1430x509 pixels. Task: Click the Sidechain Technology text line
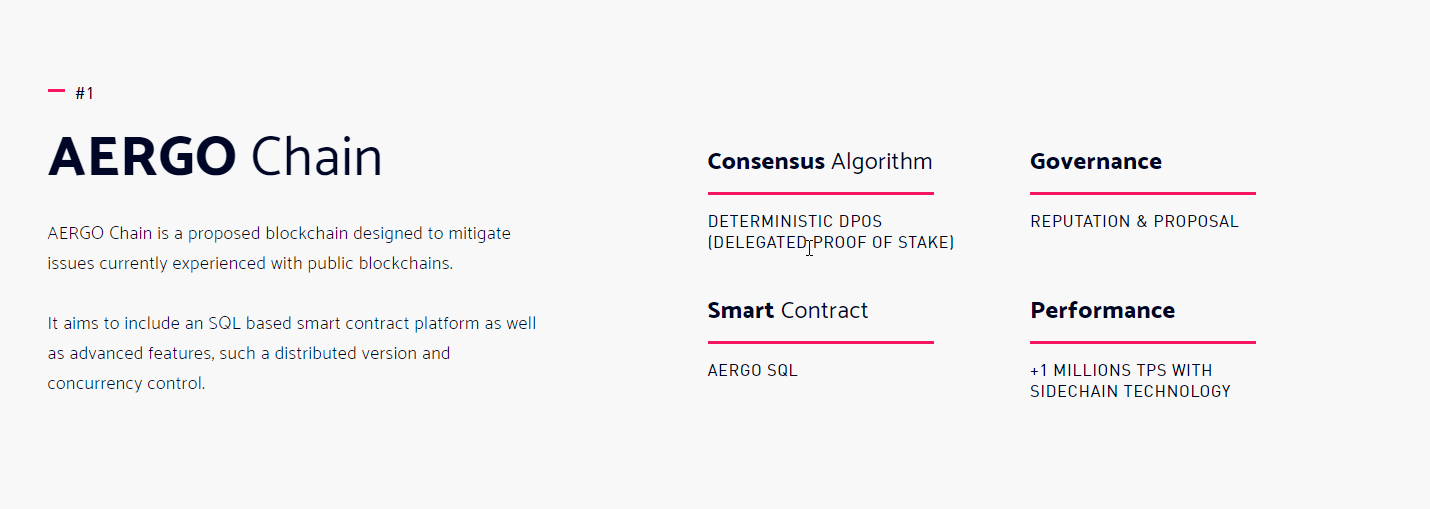click(x=1130, y=391)
